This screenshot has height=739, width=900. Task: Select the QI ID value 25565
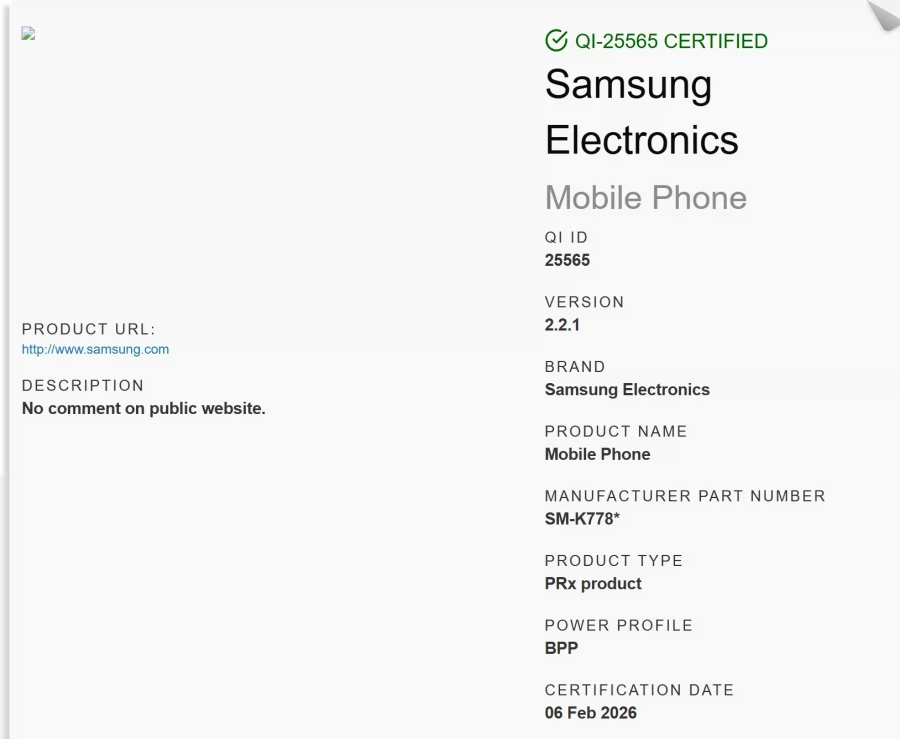coord(567,260)
